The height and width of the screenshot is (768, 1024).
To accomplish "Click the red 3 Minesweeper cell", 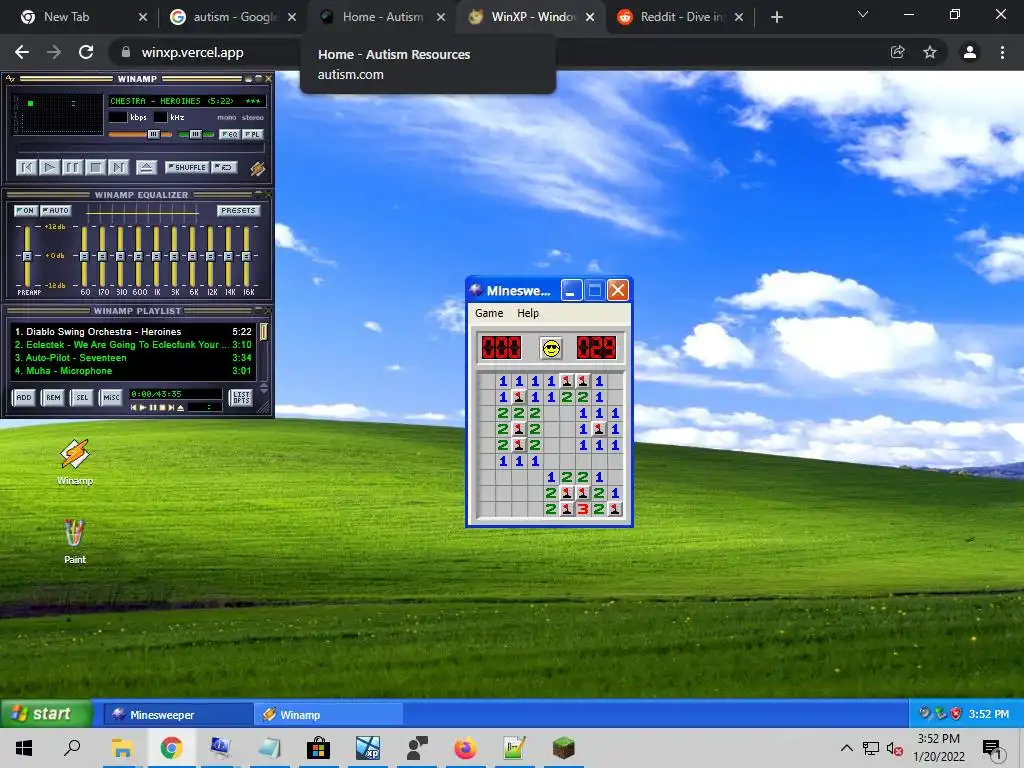I will point(583,509).
